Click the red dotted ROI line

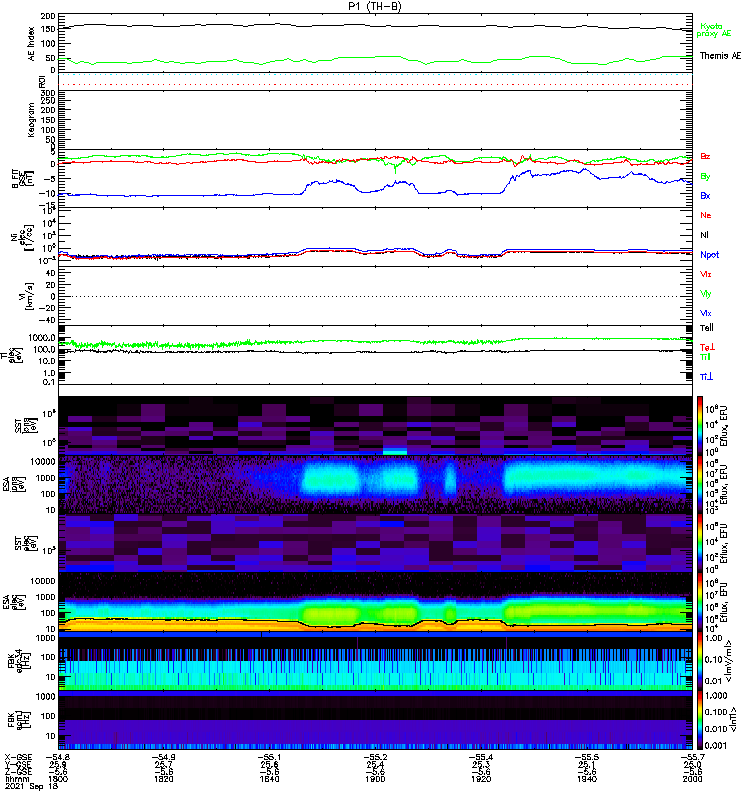376,84
